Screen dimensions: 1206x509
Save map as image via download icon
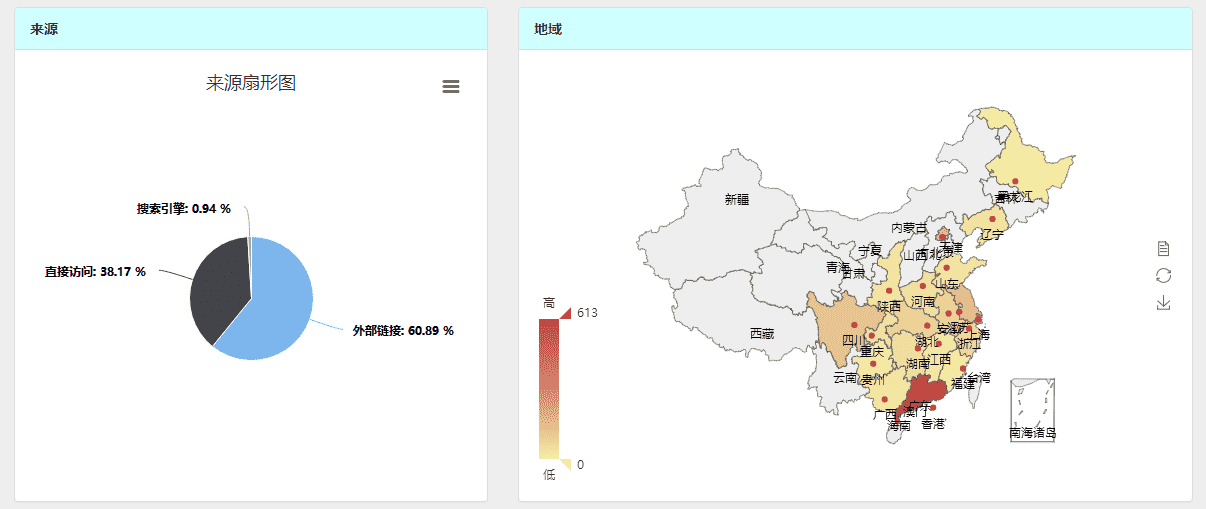pos(1163,303)
